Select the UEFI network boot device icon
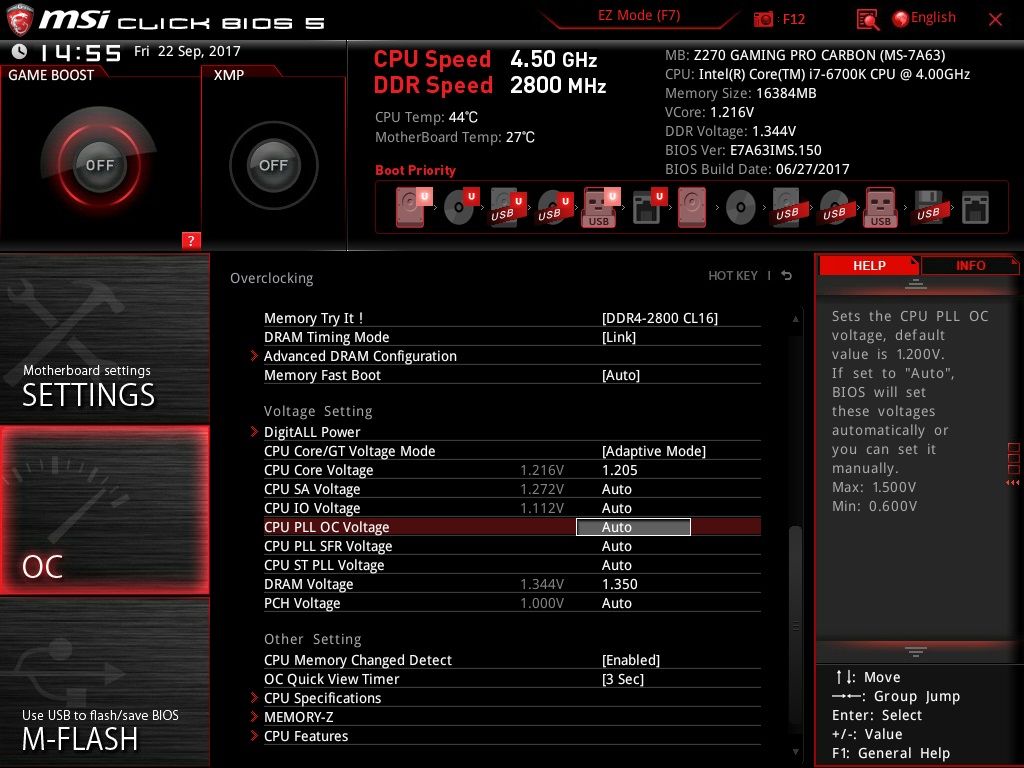Image resolution: width=1024 pixels, height=768 pixels. point(648,207)
